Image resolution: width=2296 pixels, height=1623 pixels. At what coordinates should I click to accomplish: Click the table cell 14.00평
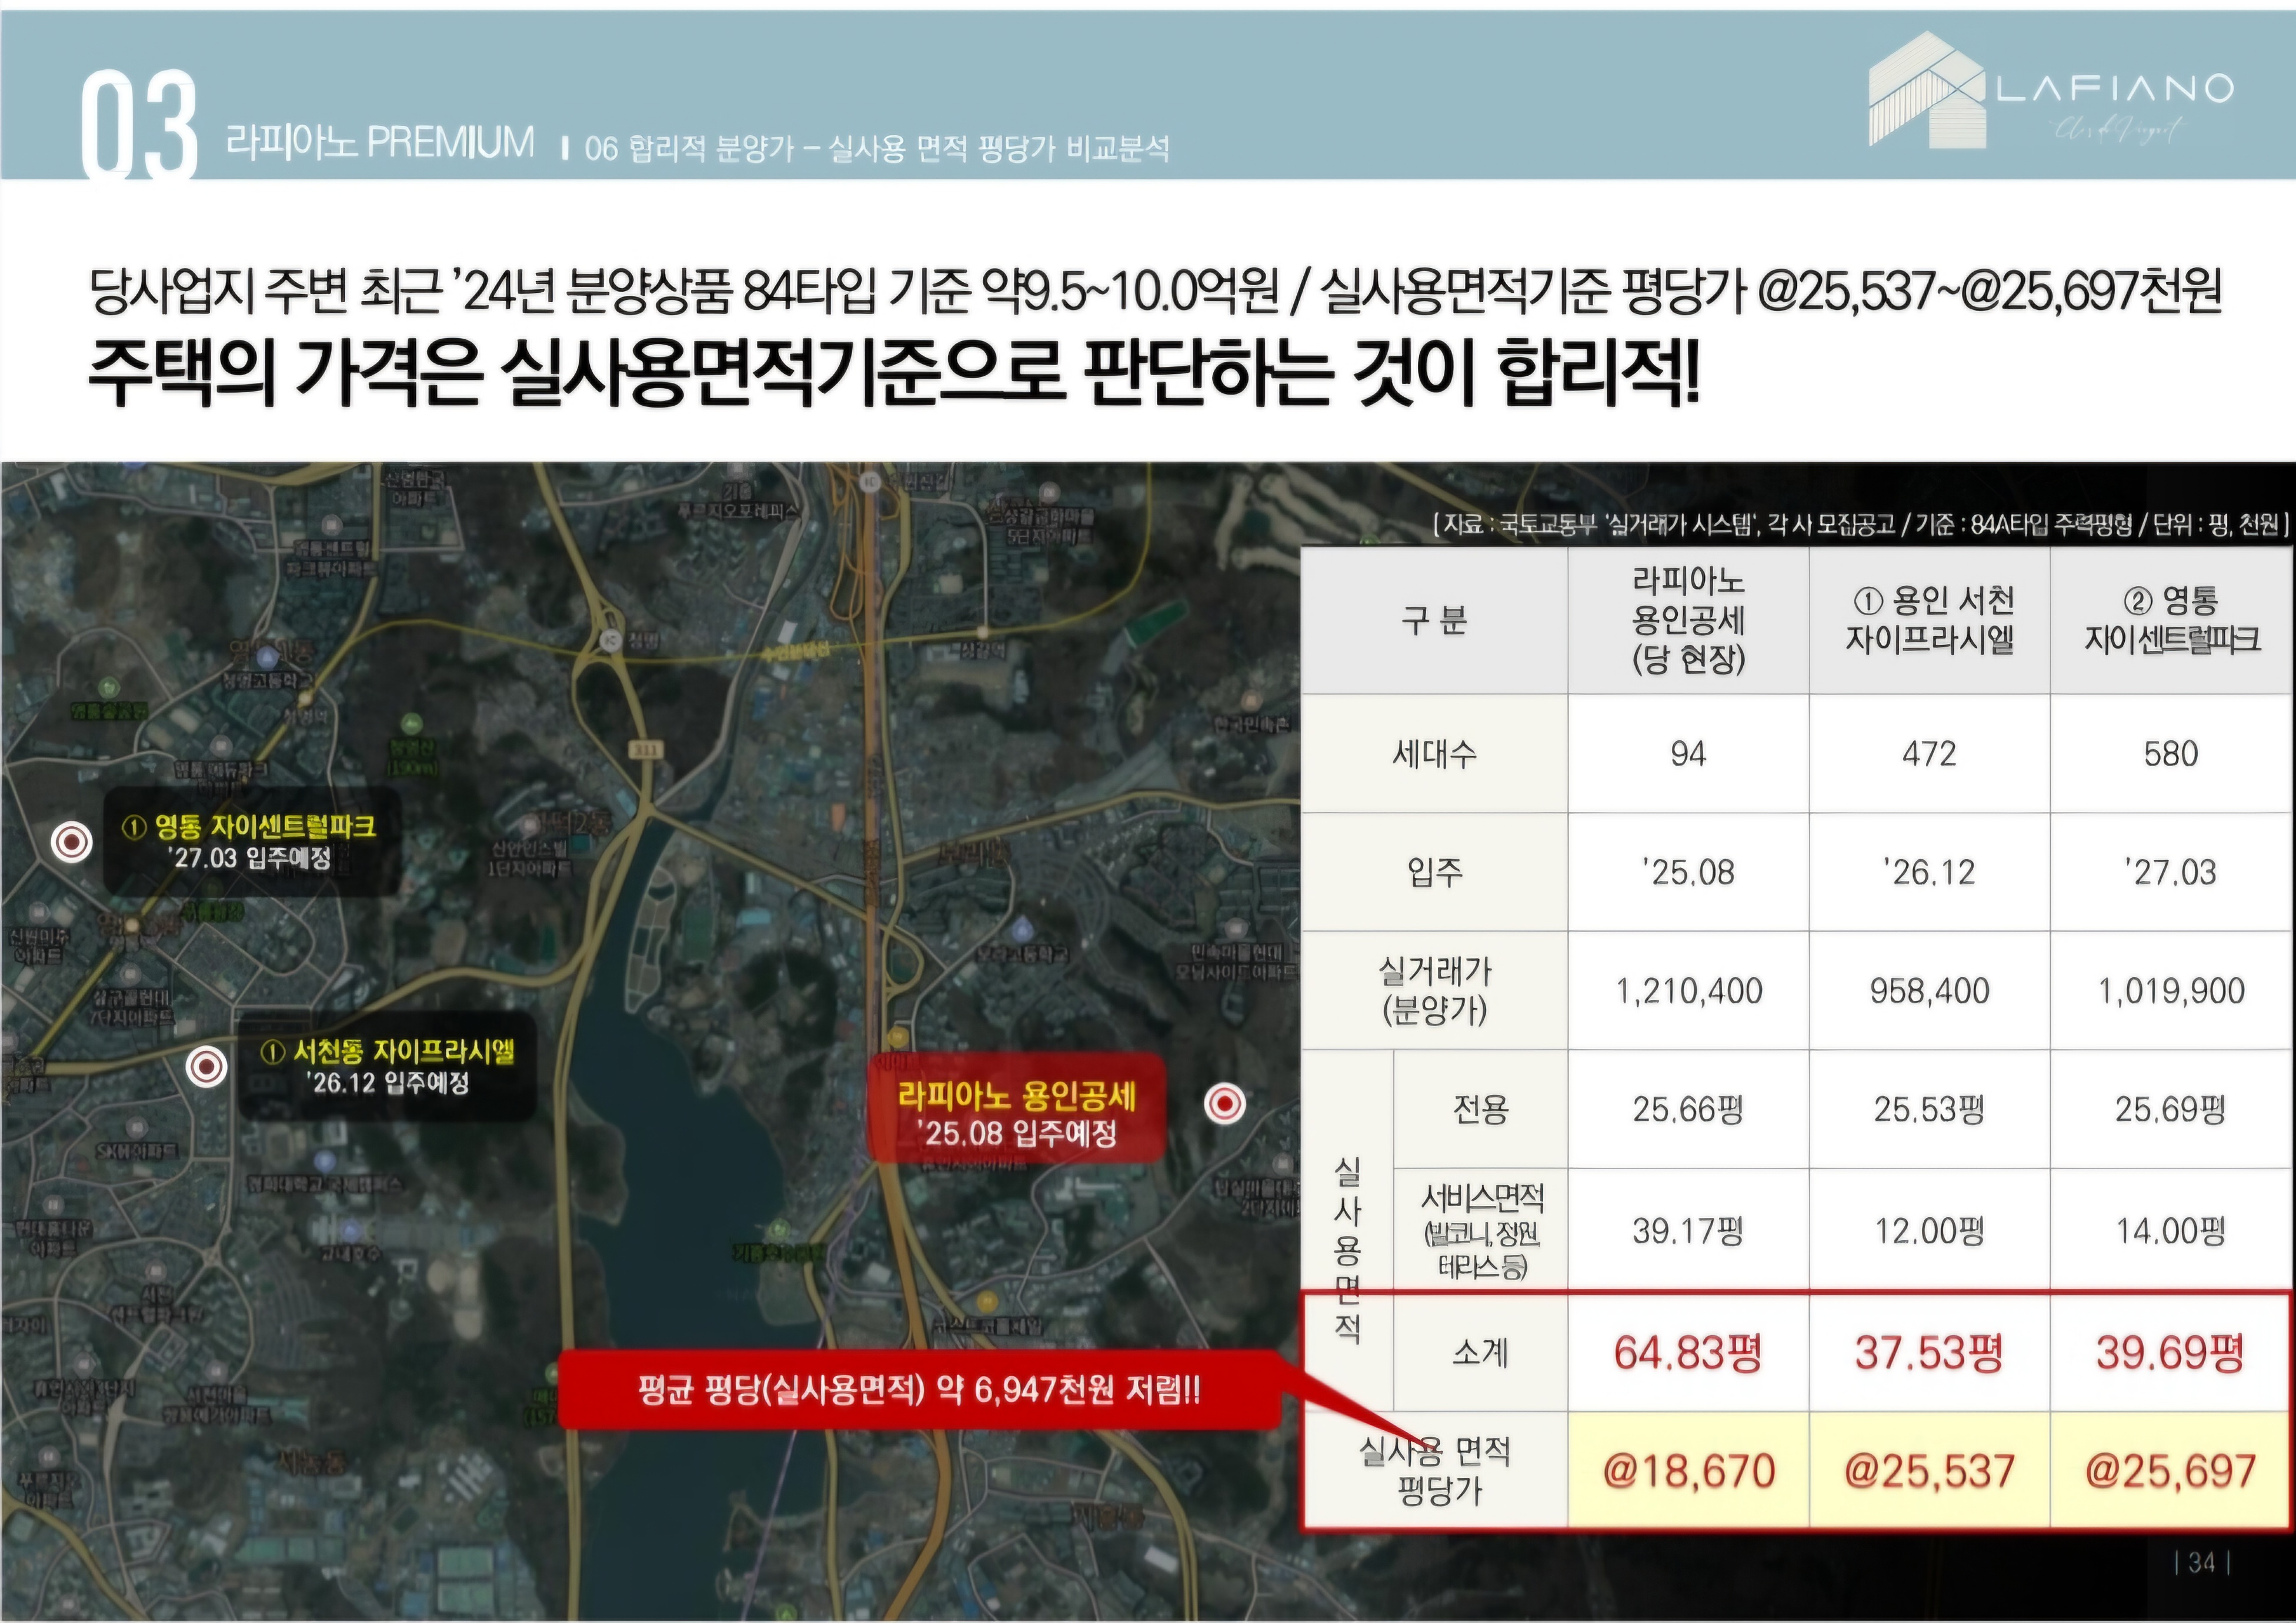click(2171, 1230)
